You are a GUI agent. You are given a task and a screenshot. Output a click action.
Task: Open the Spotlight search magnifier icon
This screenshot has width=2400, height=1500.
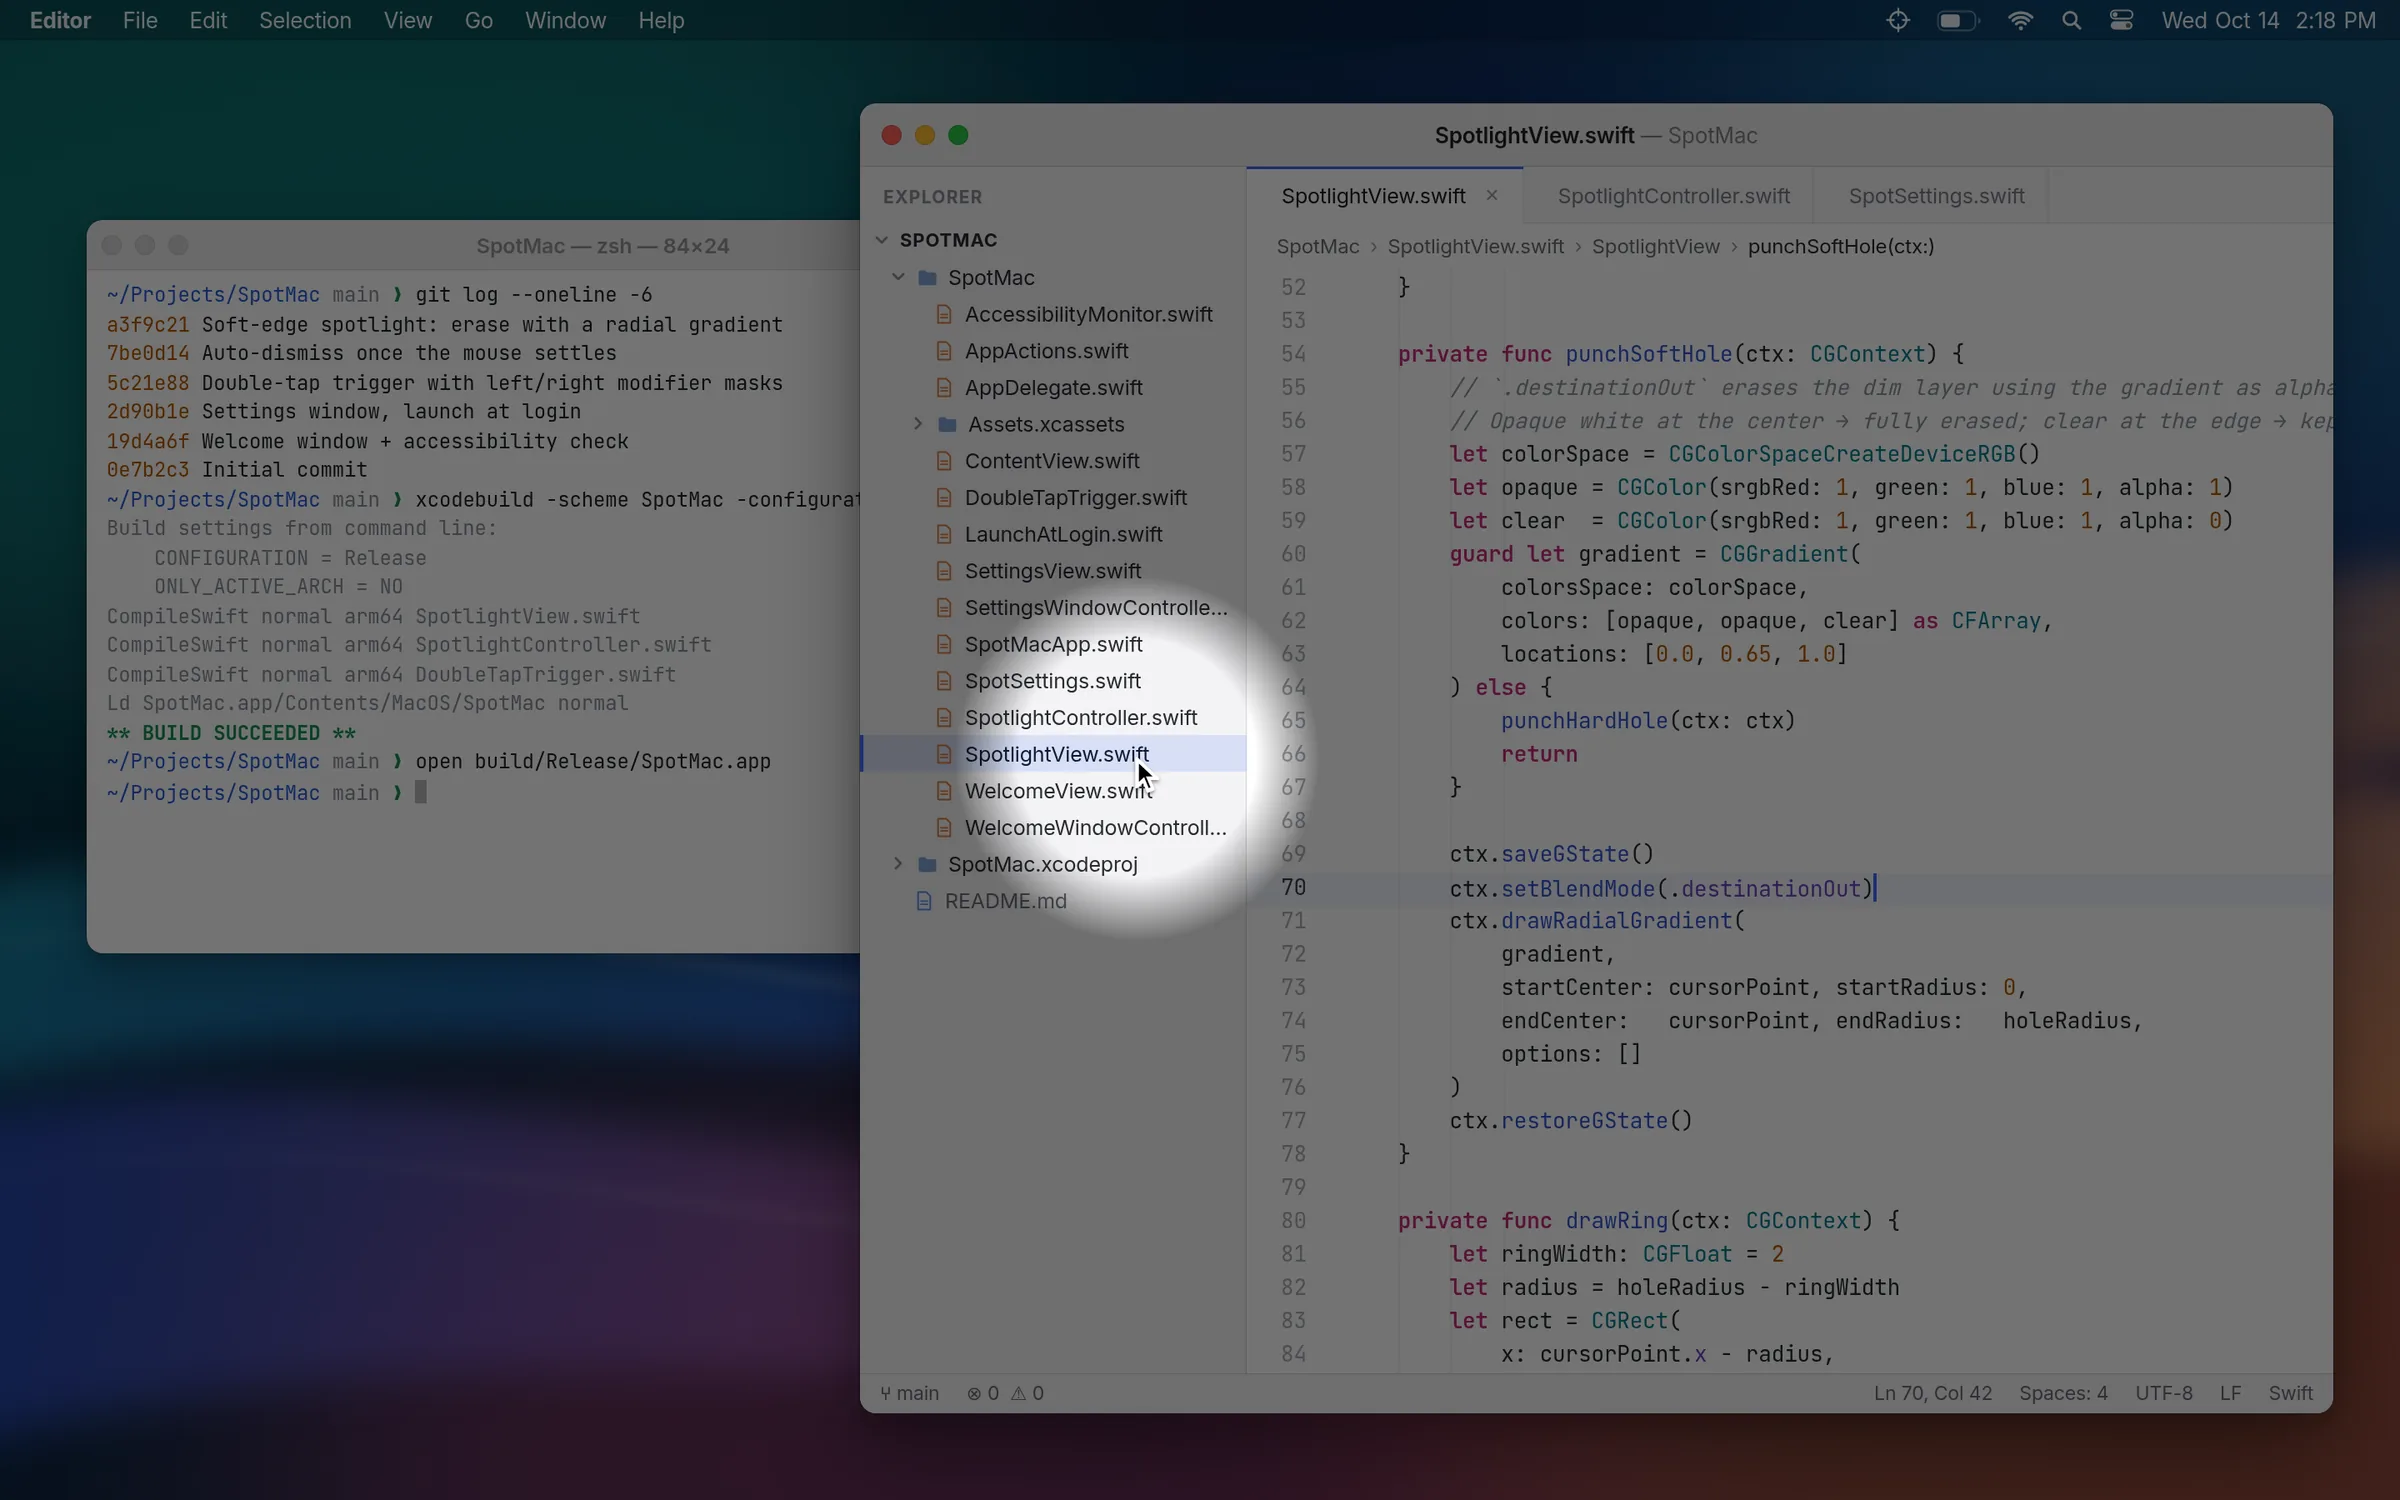pos(2071,20)
